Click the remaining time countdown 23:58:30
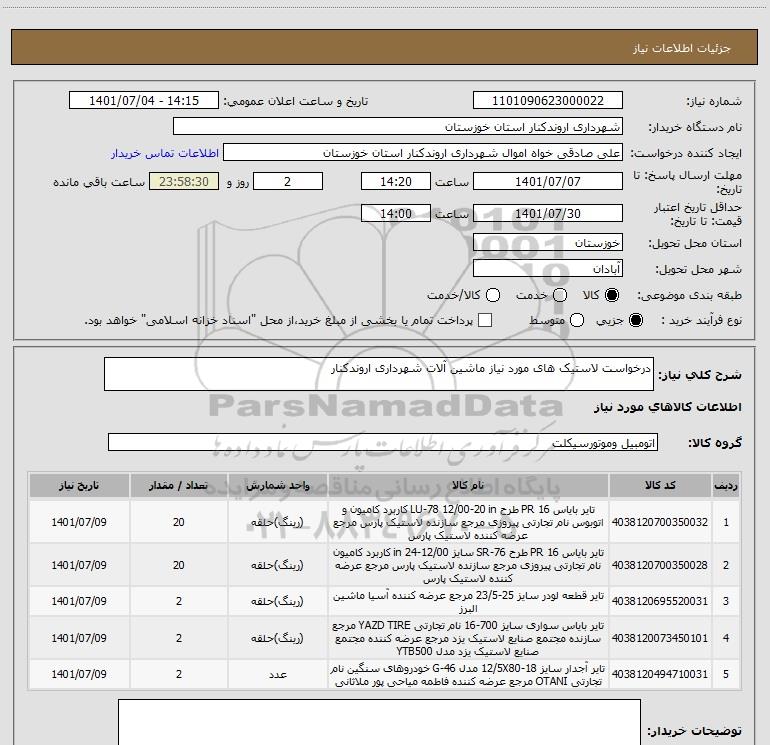This screenshot has height=745, width=770. 184,181
